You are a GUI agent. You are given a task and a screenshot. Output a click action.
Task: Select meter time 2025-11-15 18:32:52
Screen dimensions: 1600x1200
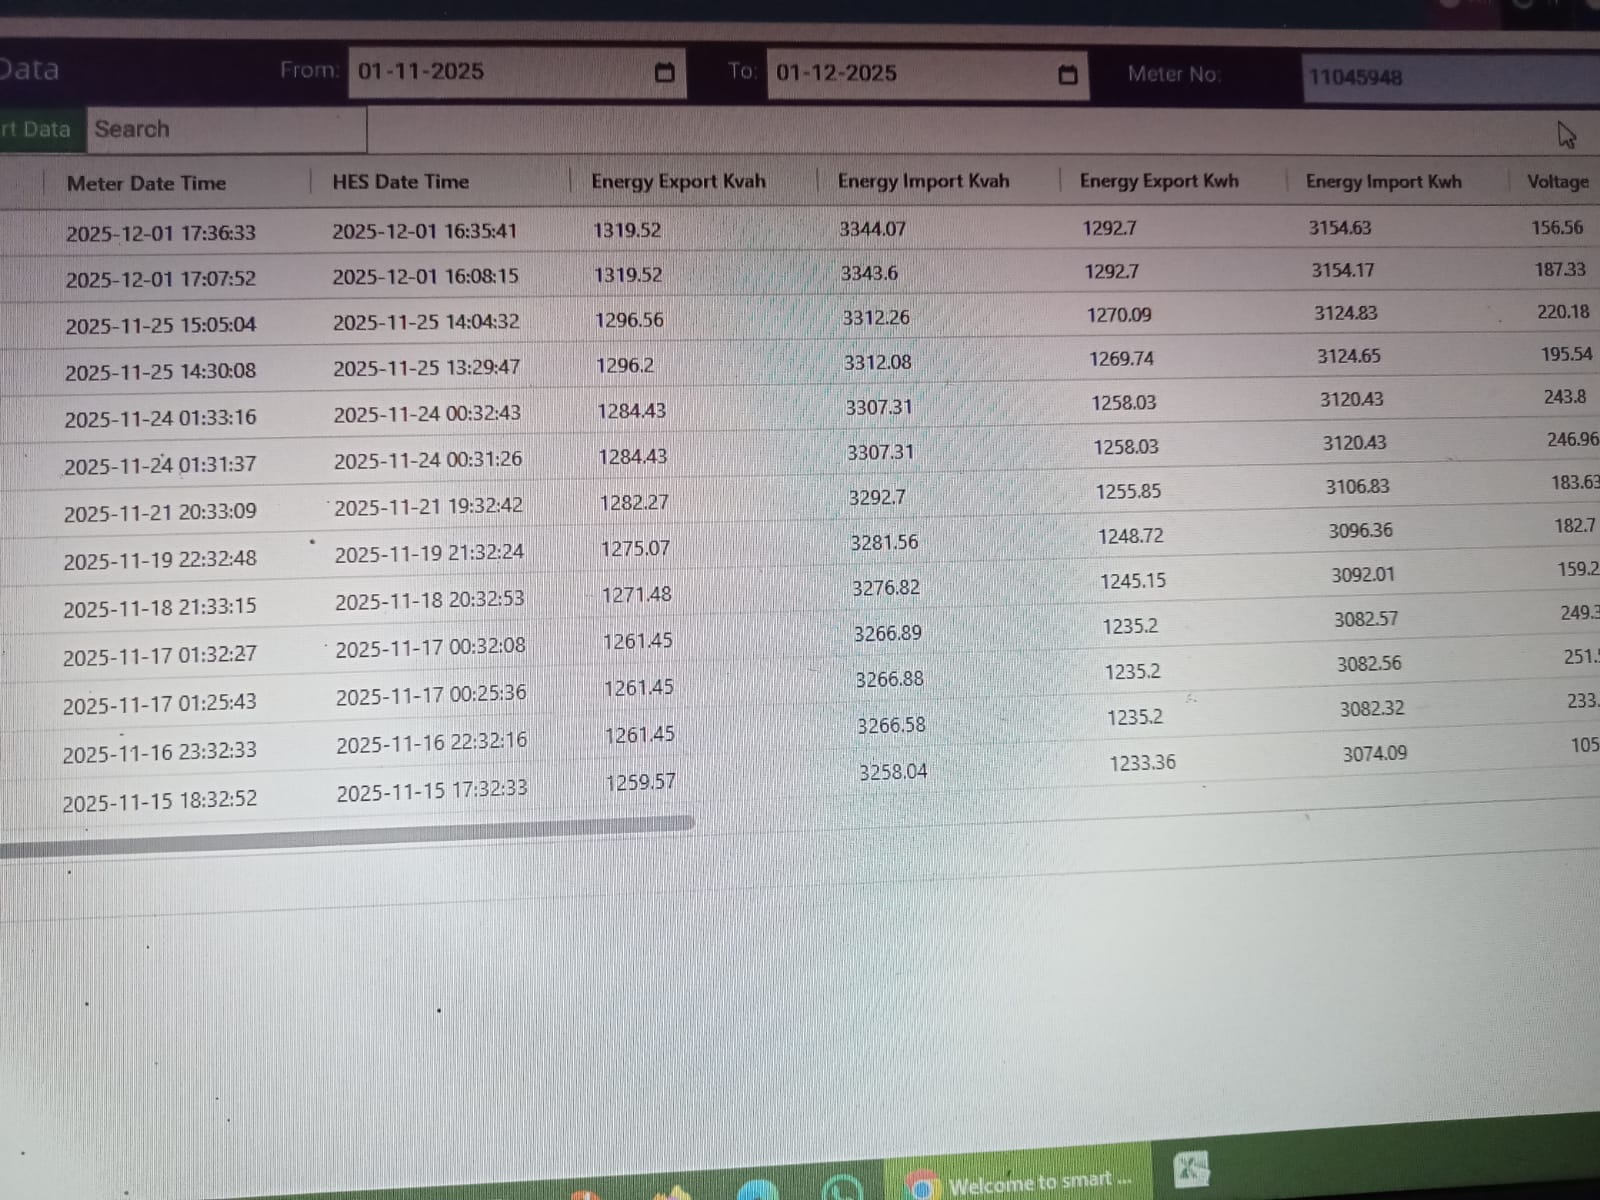click(159, 801)
